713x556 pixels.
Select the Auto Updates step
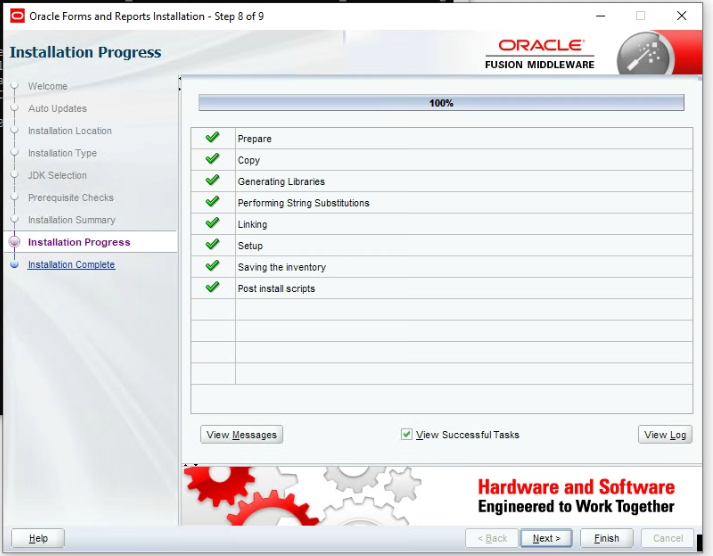57,108
